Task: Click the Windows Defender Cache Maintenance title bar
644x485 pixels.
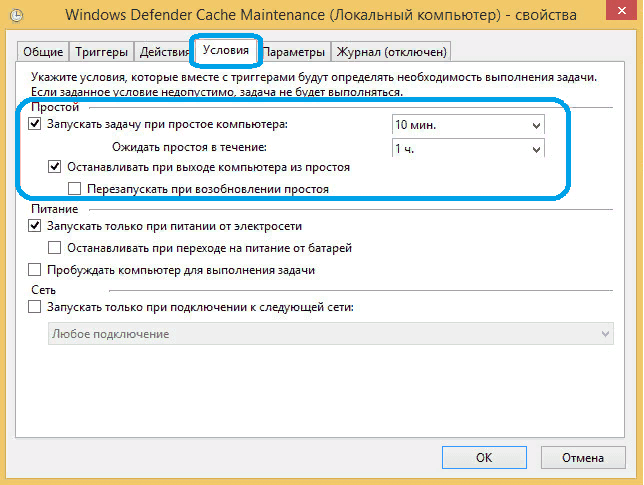Action: click(320, 15)
